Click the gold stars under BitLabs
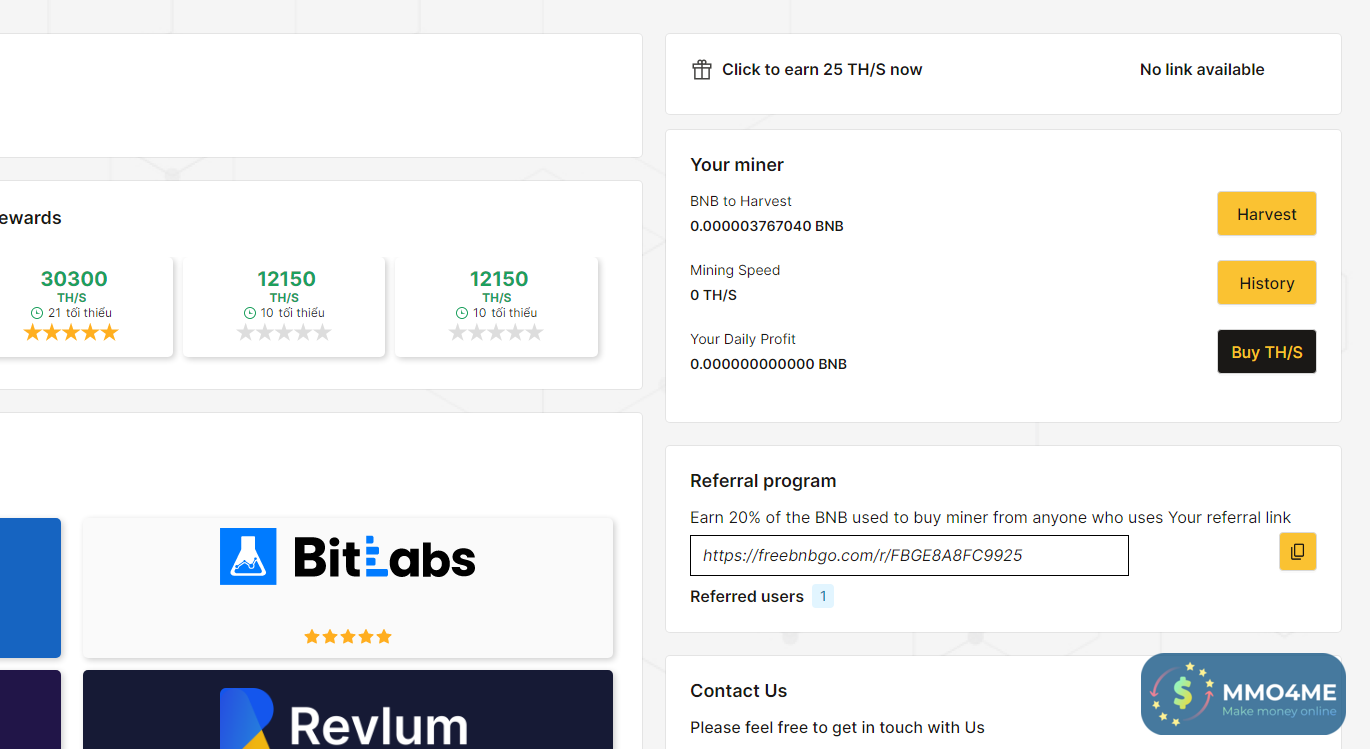 [x=348, y=637]
